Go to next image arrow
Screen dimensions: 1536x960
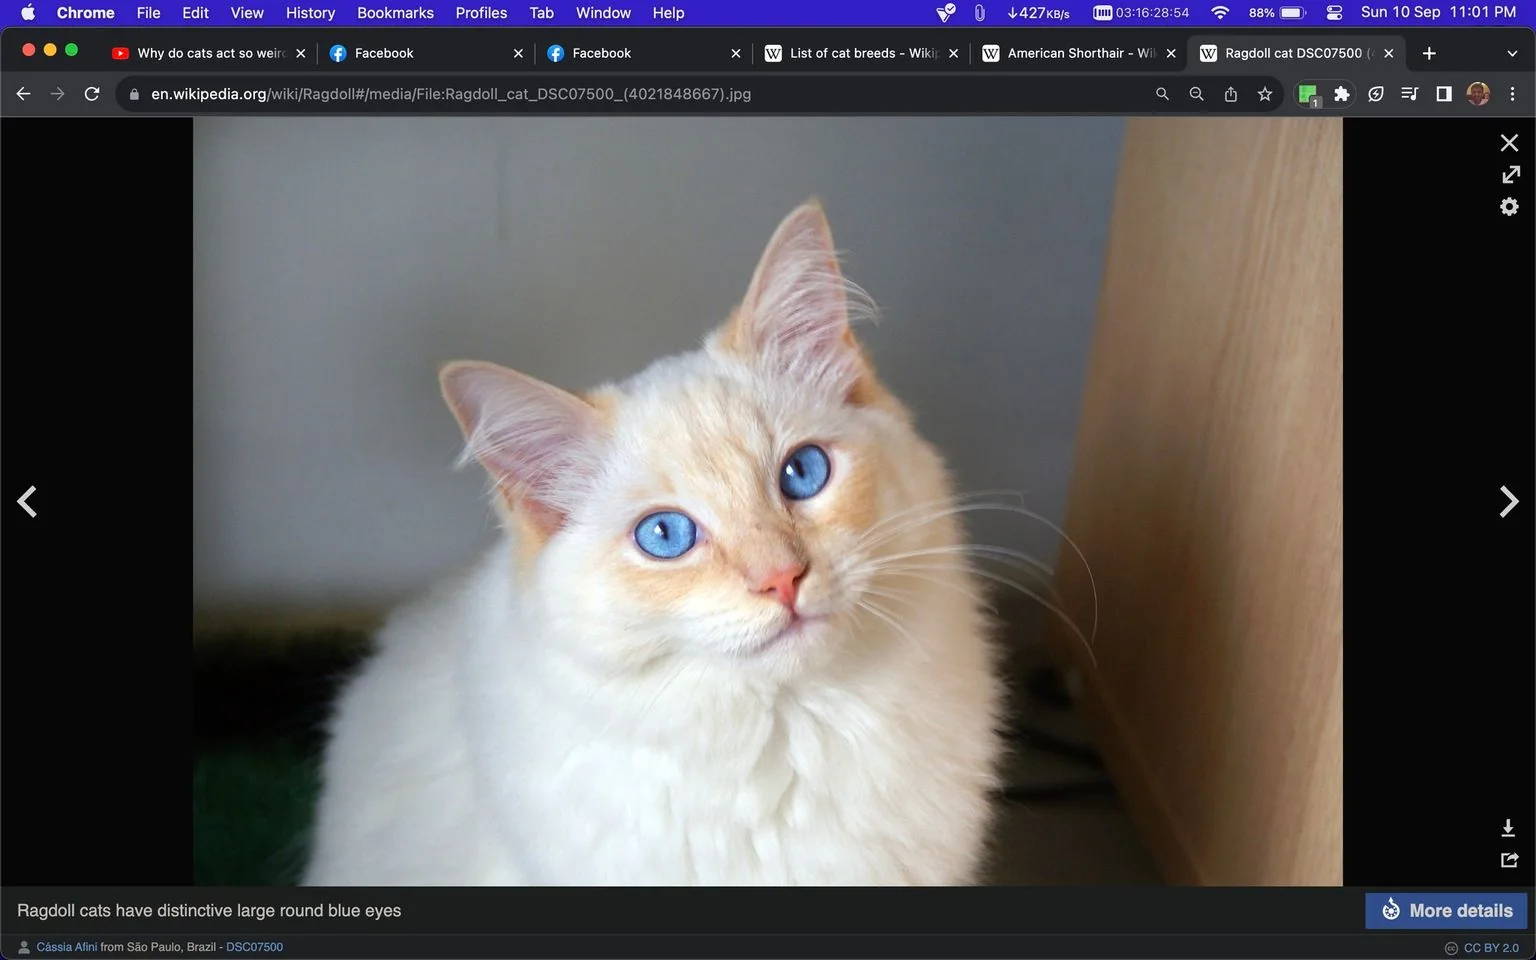(x=1509, y=502)
